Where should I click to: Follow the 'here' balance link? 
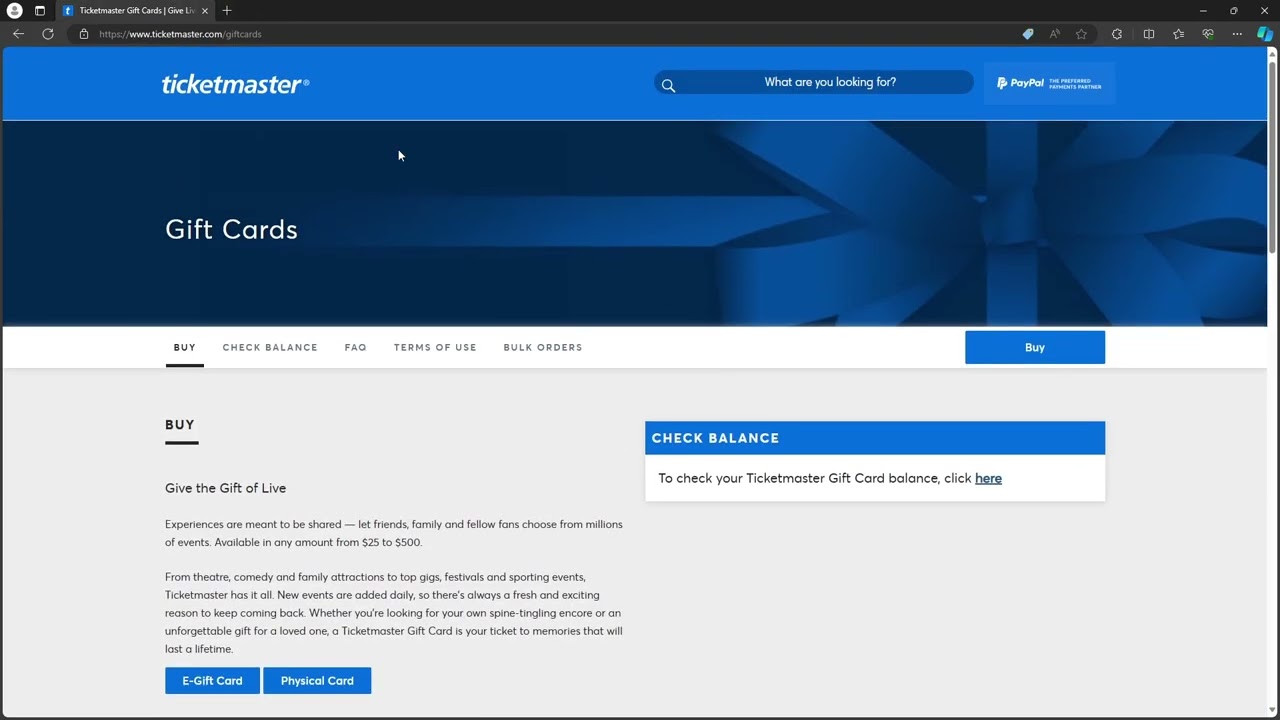coord(988,478)
